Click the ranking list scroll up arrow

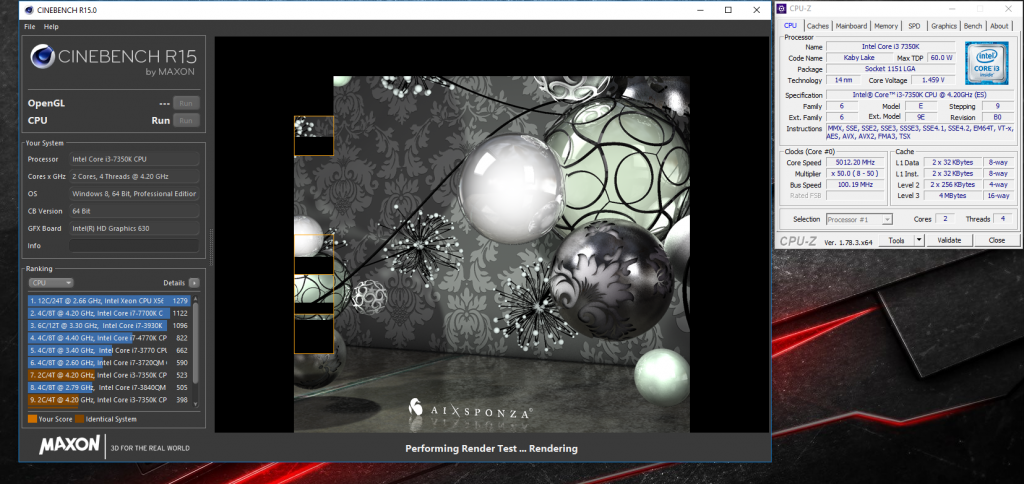pos(195,298)
